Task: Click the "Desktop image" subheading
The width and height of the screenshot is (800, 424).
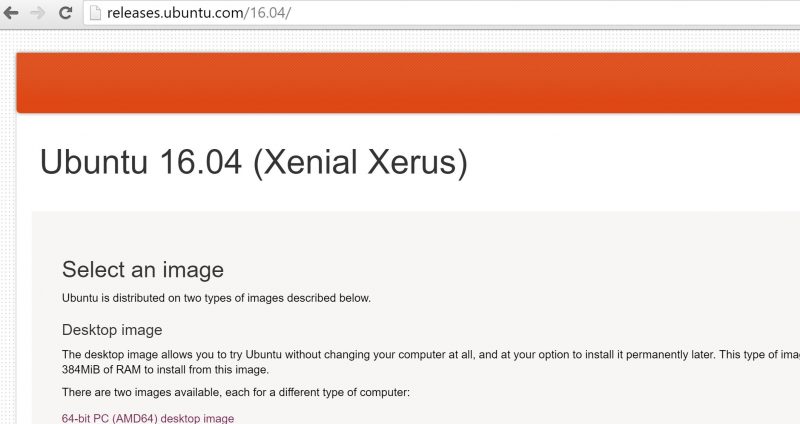Action: [112, 330]
